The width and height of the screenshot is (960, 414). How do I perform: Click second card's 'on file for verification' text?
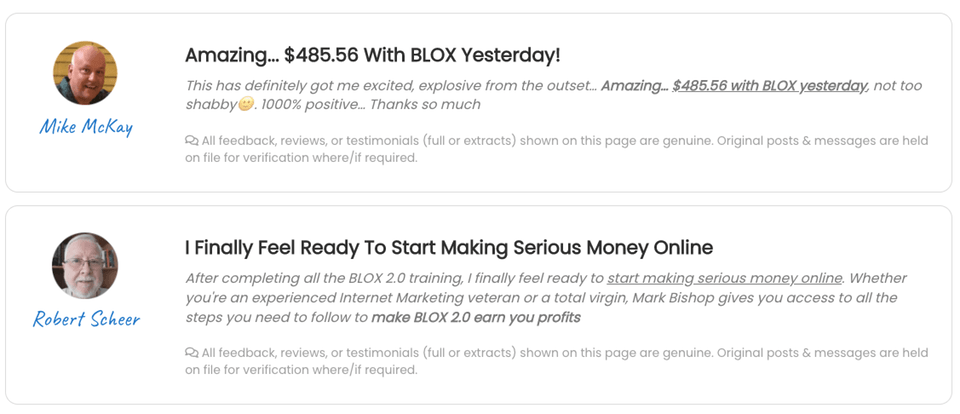coord(301,371)
